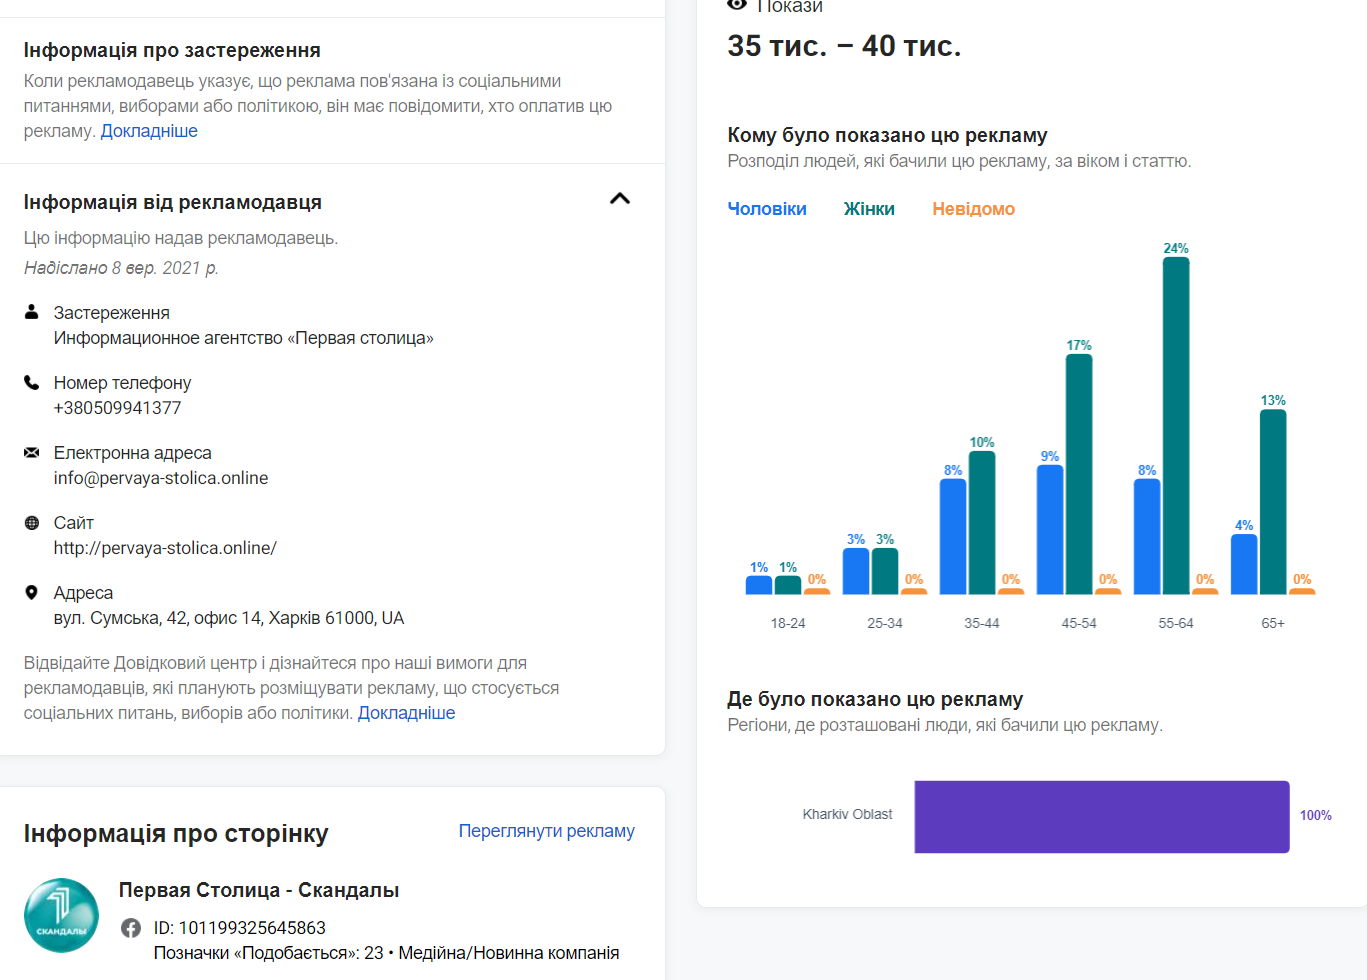Open Докладніше link under disclaimer information
The image size is (1367, 980).
click(x=149, y=131)
